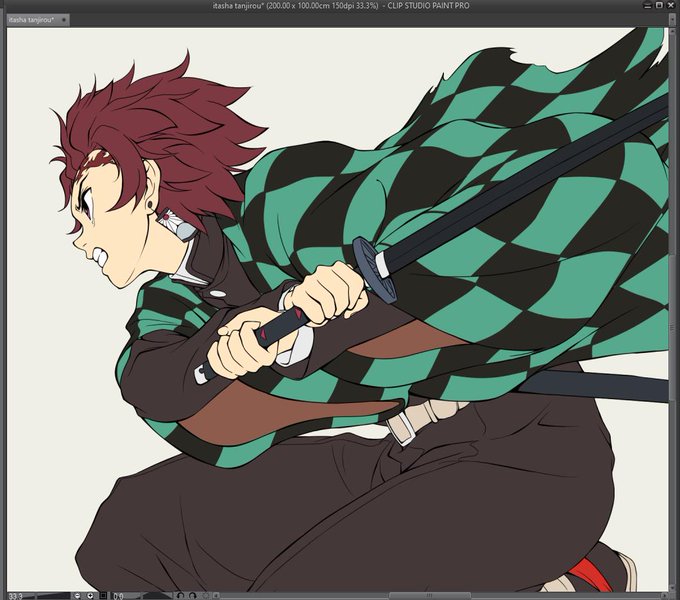Click the horizontal scrollbar thumb

tap(429, 596)
